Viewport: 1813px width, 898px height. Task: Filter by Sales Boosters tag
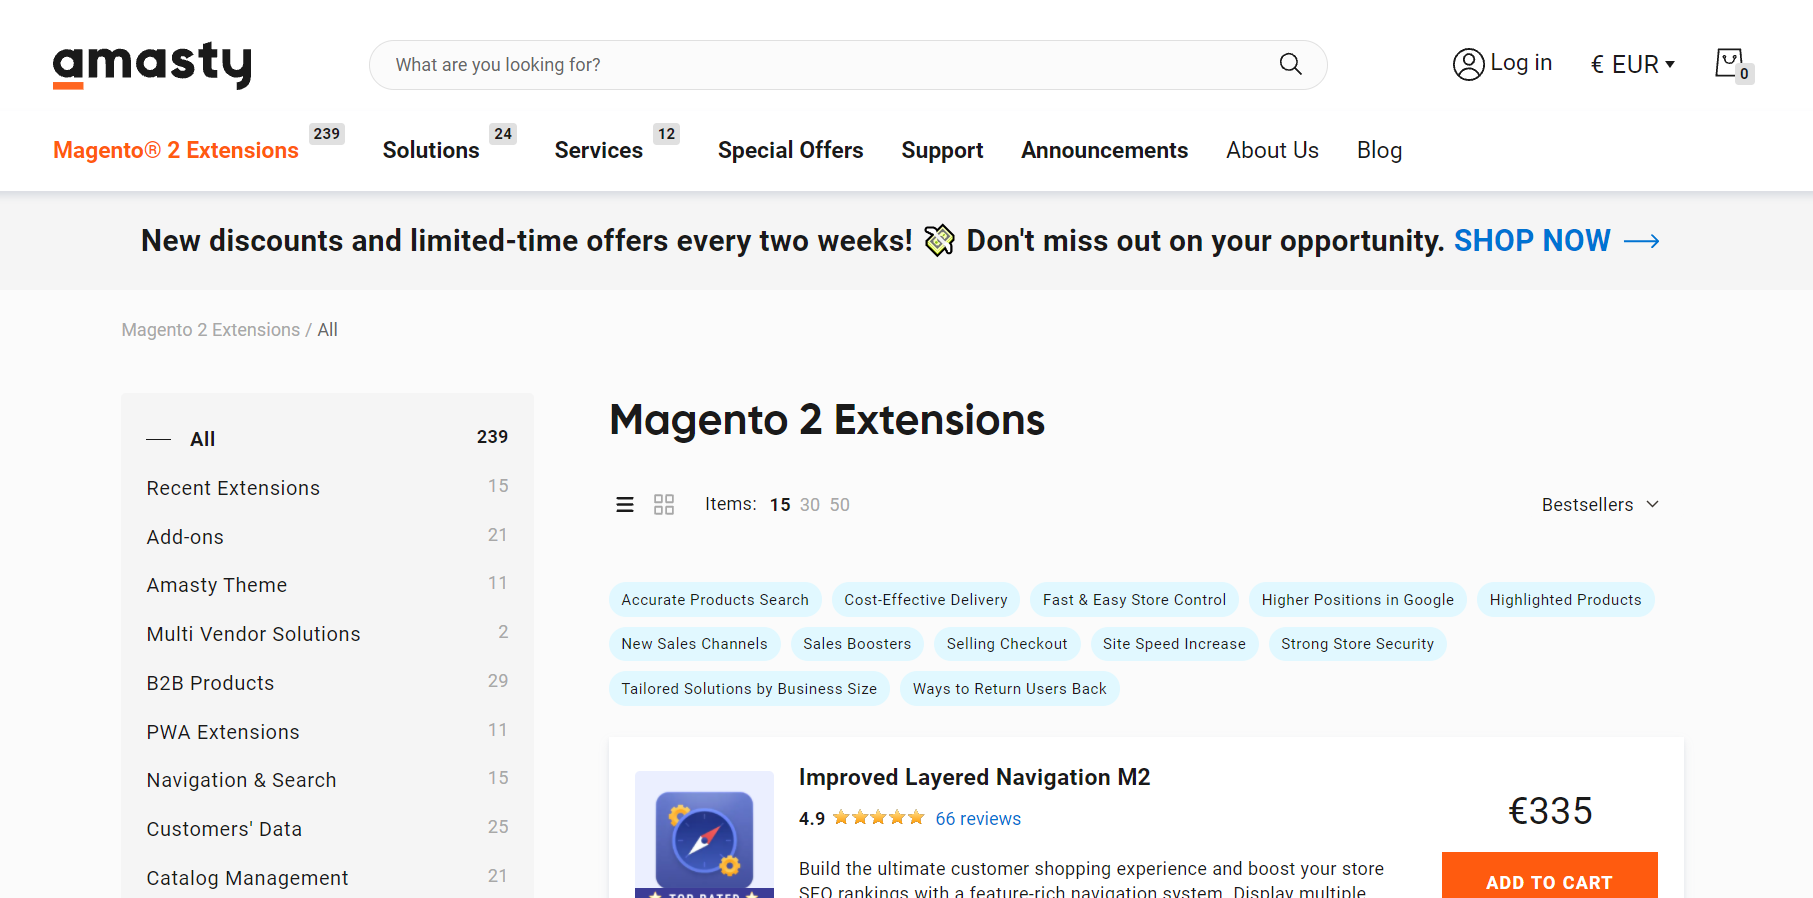[x=857, y=644]
